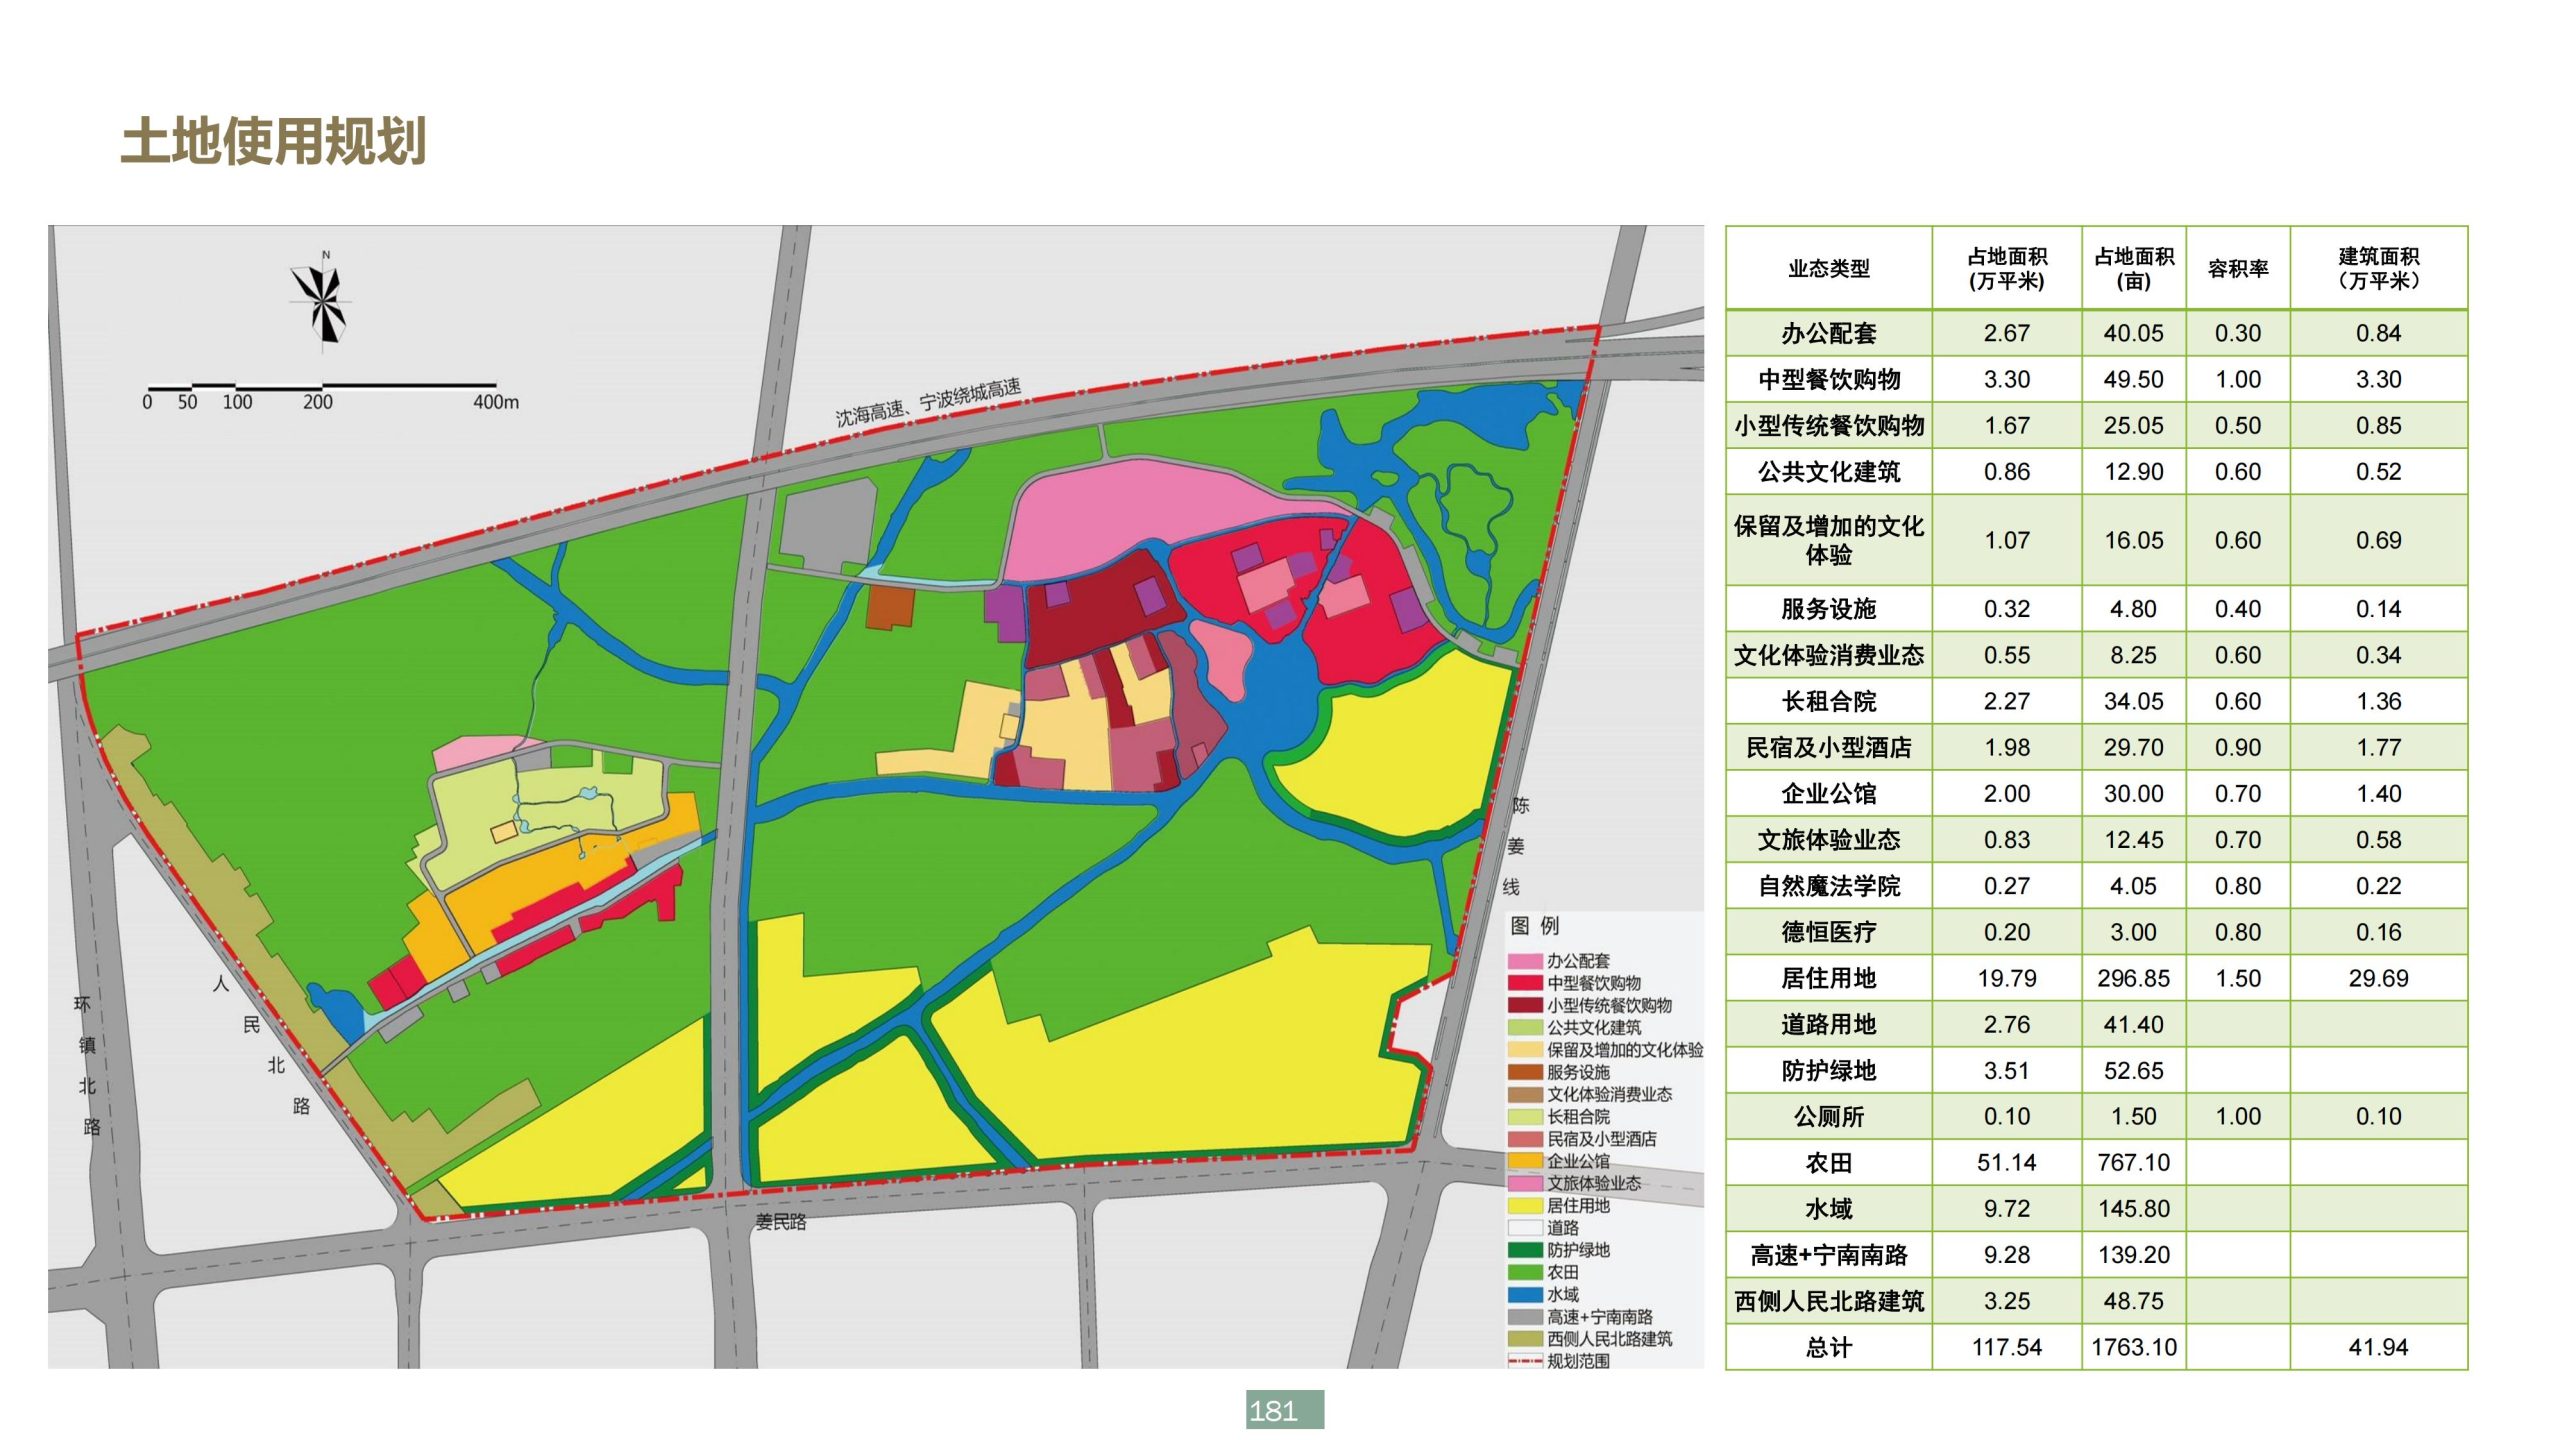2560x1440 pixels.
Task: Click the 规划范围 dashed red legend symbol
Action: coord(1525,1362)
